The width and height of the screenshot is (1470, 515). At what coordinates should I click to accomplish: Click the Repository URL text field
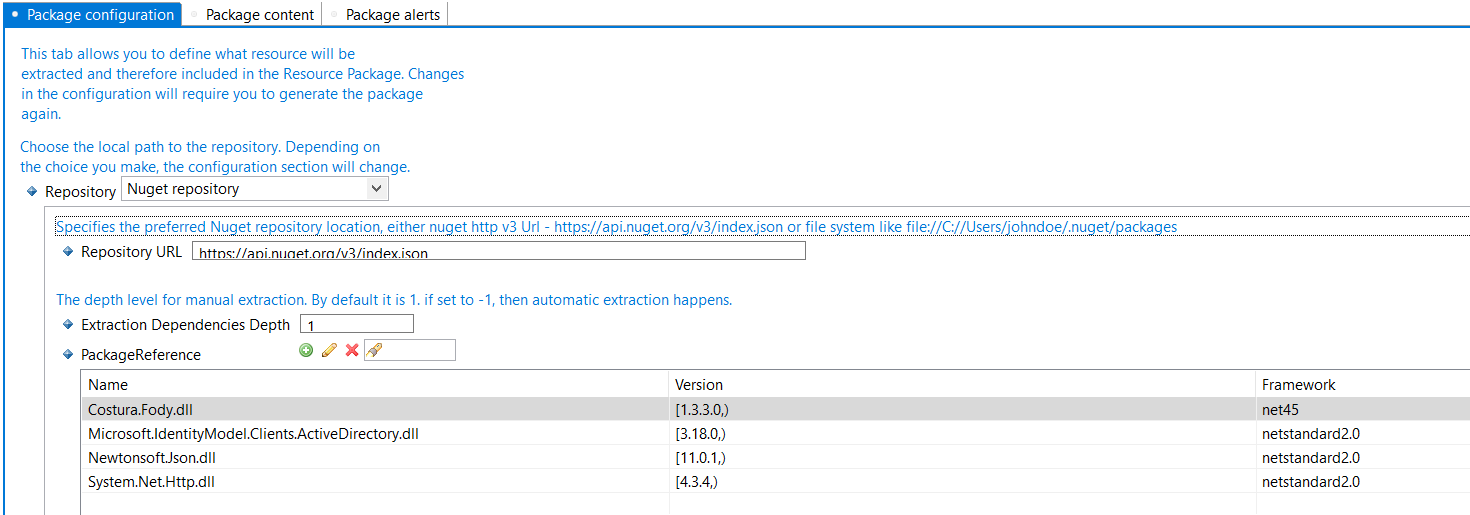(x=500, y=252)
